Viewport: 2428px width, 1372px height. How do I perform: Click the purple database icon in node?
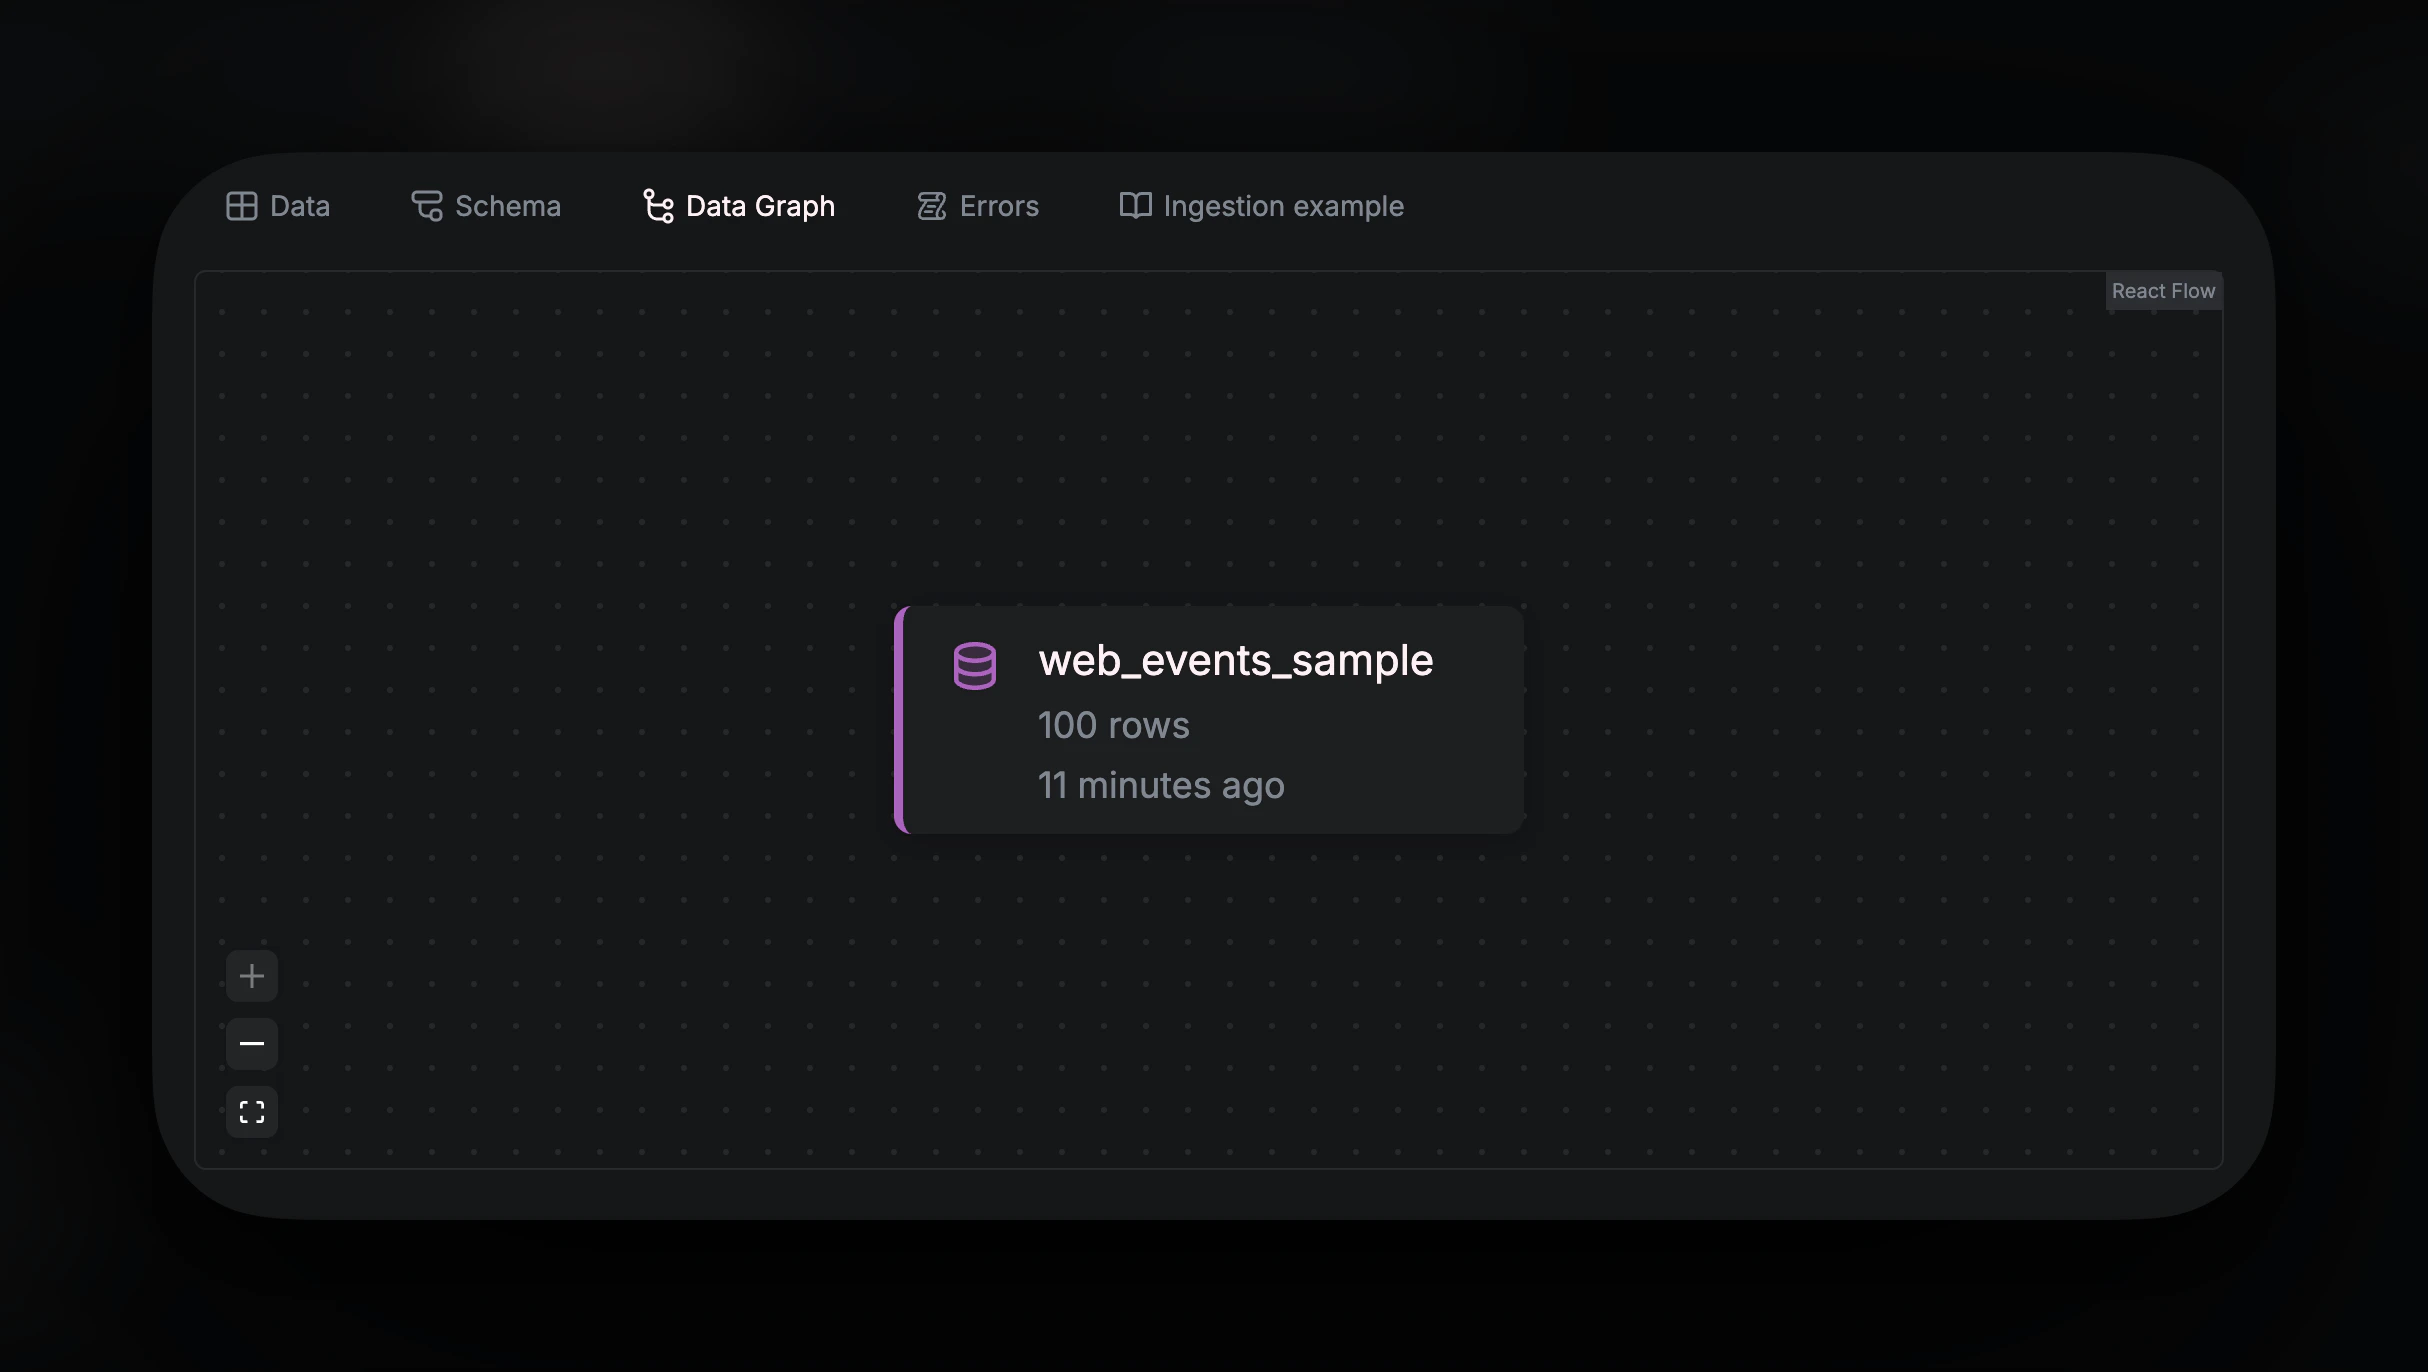(974, 666)
